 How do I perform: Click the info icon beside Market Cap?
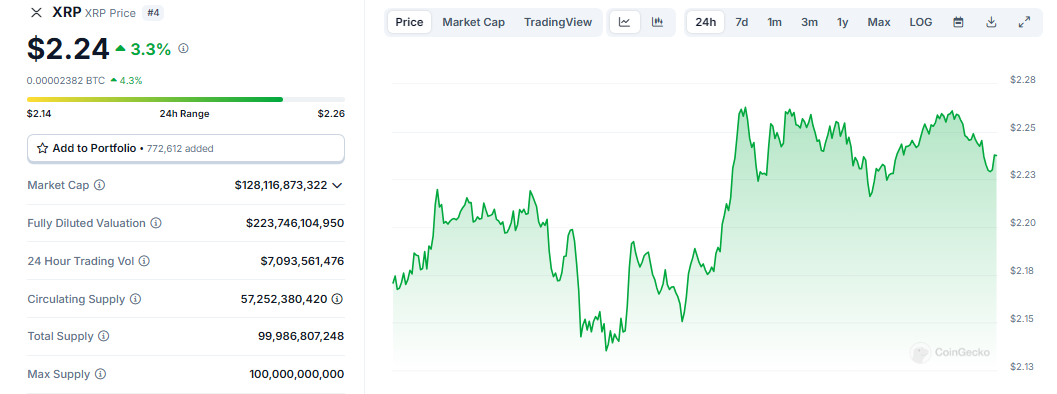click(x=100, y=185)
